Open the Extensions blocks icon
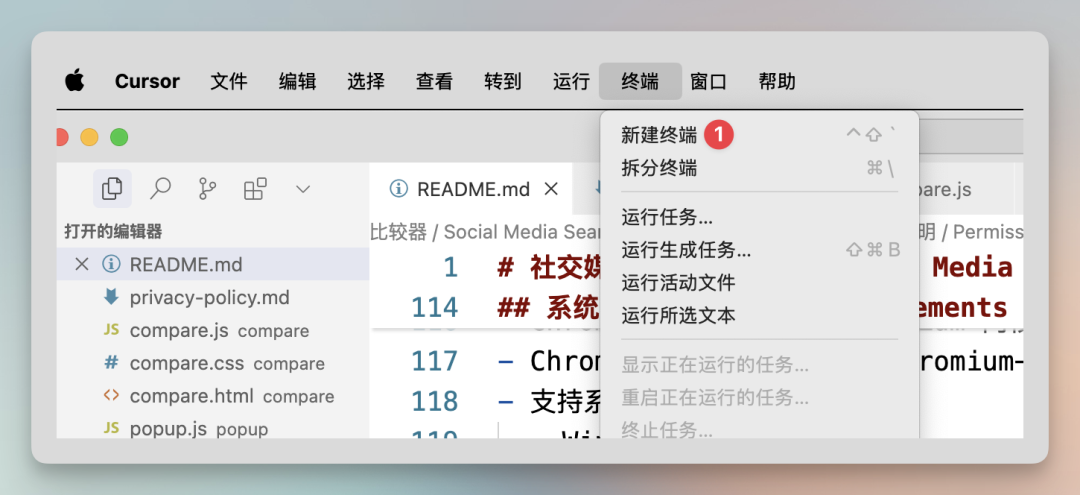 255,189
